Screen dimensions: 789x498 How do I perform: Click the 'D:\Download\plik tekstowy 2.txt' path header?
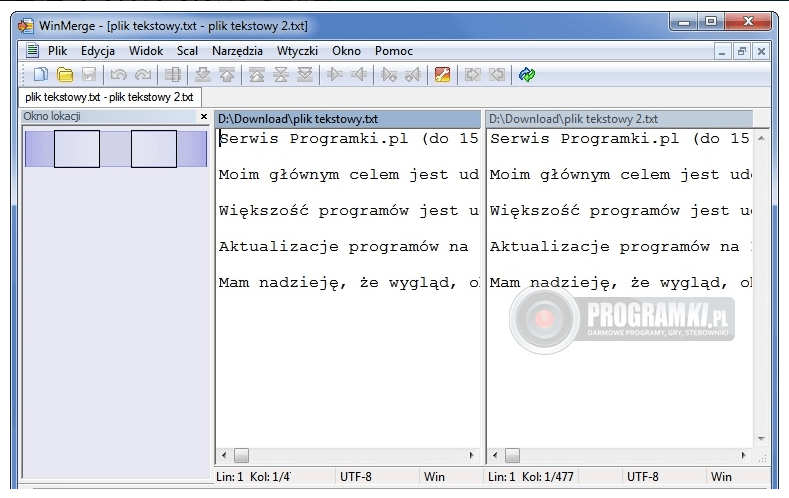point(619,119)
